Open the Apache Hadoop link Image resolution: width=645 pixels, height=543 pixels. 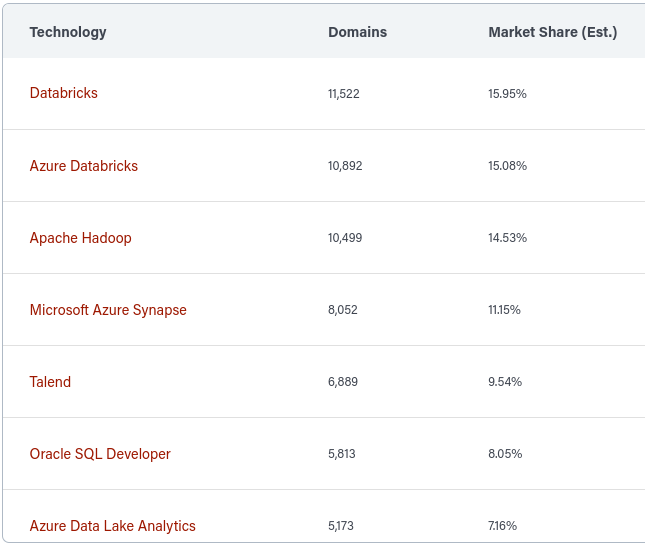point(81,238)
